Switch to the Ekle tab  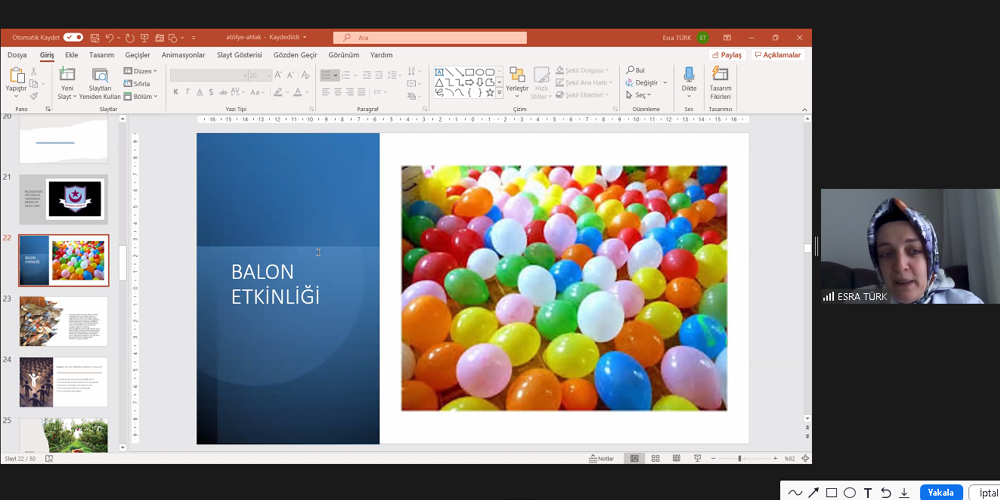click(71, 55)
